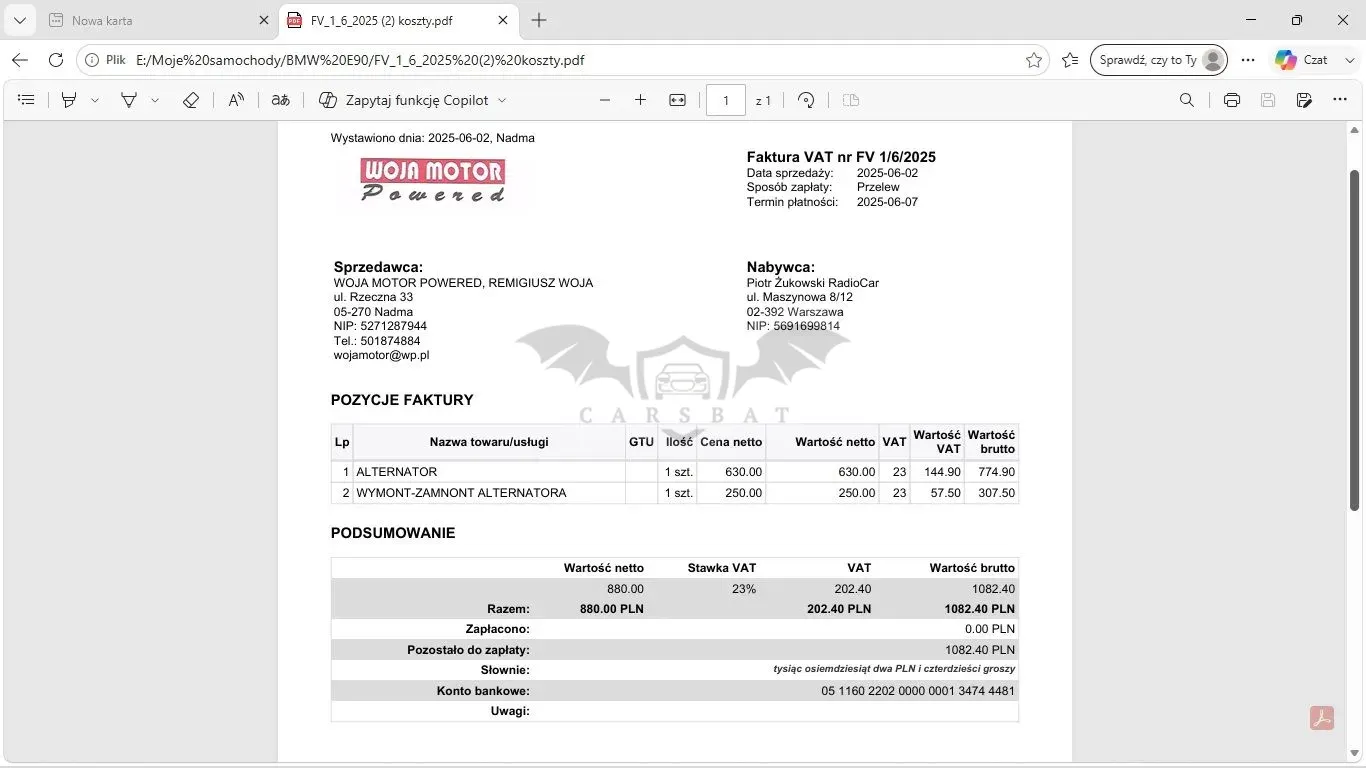This screenshot has width=1366, height=768.
Task: Click Zapytaj funkcję Copilot
Action: coord(404,100)
